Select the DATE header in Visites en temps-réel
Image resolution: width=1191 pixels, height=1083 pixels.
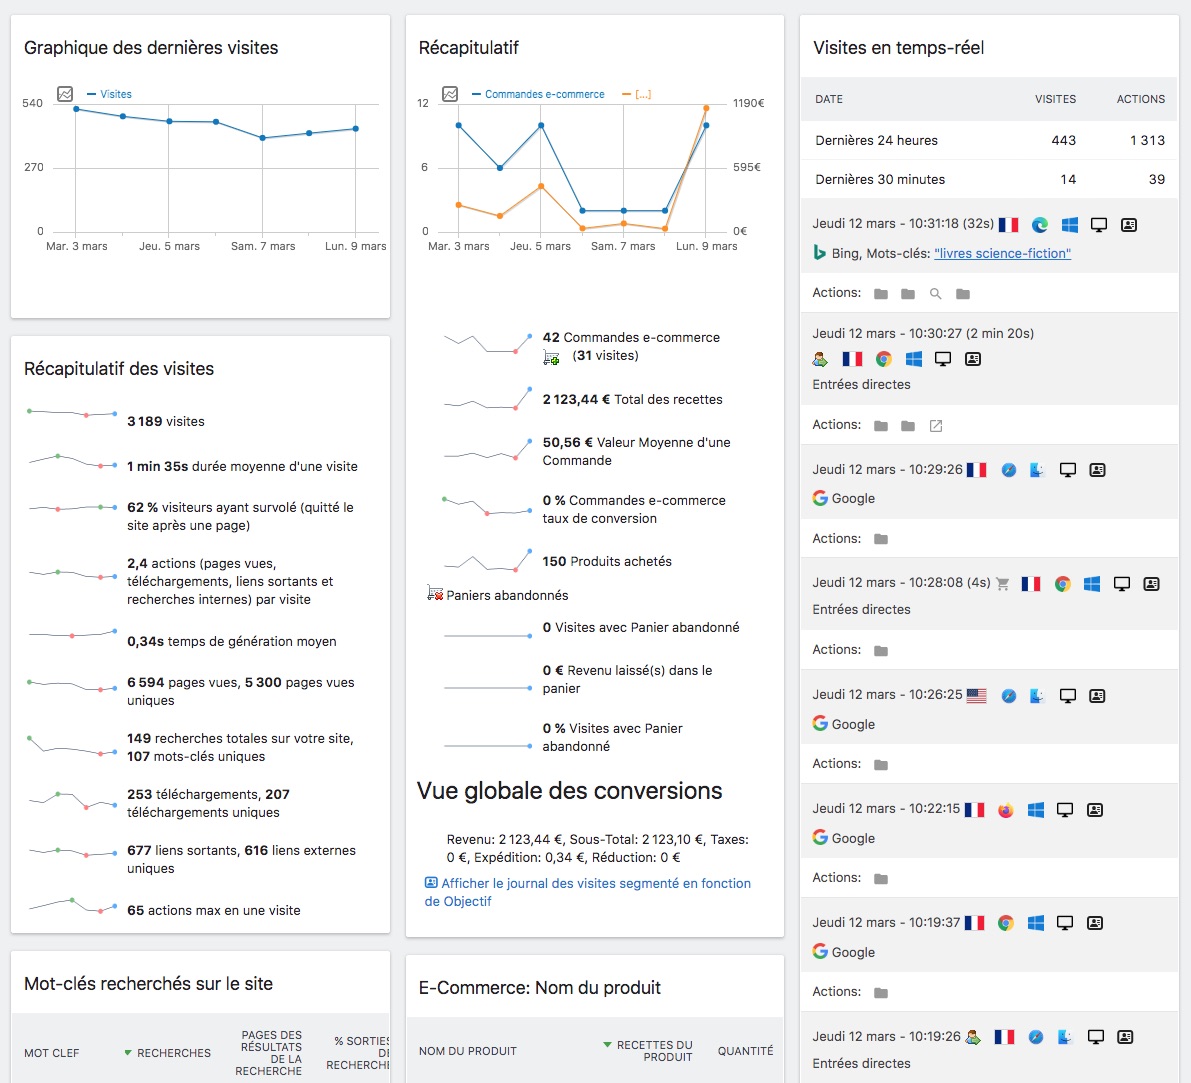(x=829, y=99)
